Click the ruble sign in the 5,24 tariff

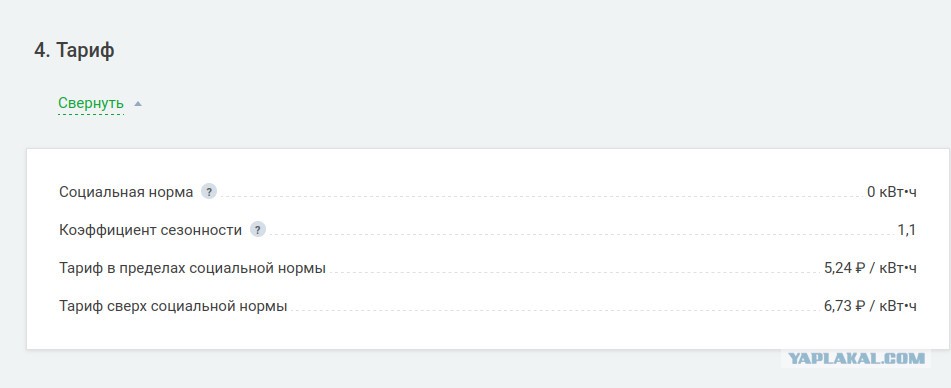coord(859,268)
